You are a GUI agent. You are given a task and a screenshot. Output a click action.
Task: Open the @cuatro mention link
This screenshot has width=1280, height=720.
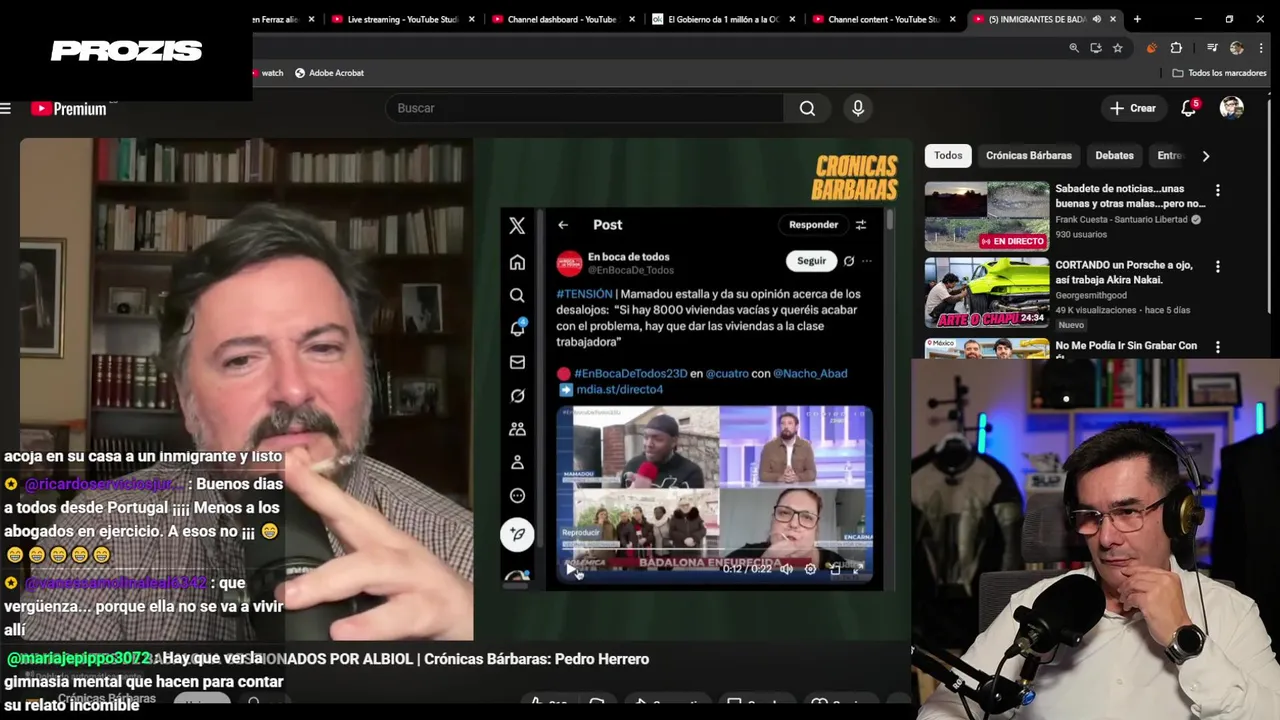(727, 373)
